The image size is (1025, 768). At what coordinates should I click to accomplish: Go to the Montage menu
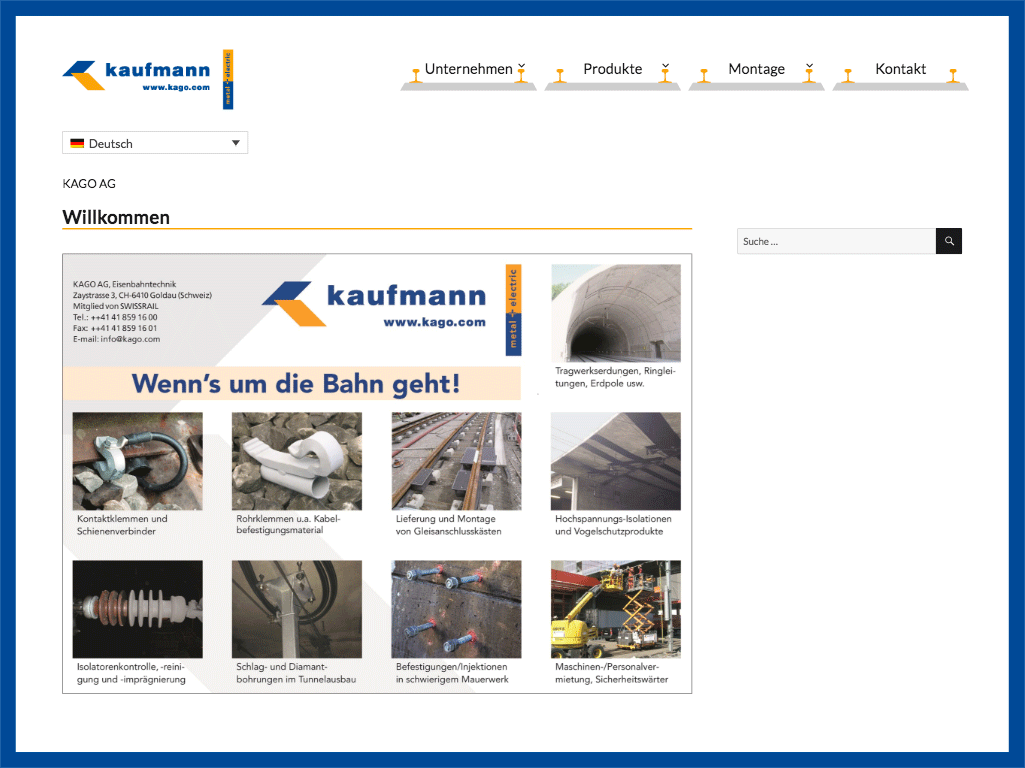756,69
